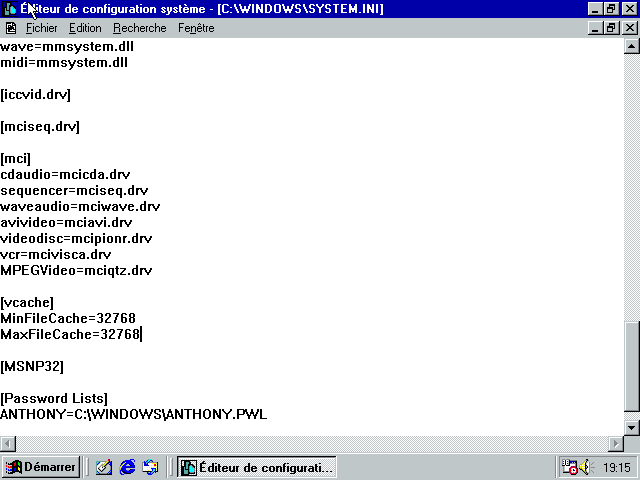Minimize the Éditeur de configuration système window

596,9
